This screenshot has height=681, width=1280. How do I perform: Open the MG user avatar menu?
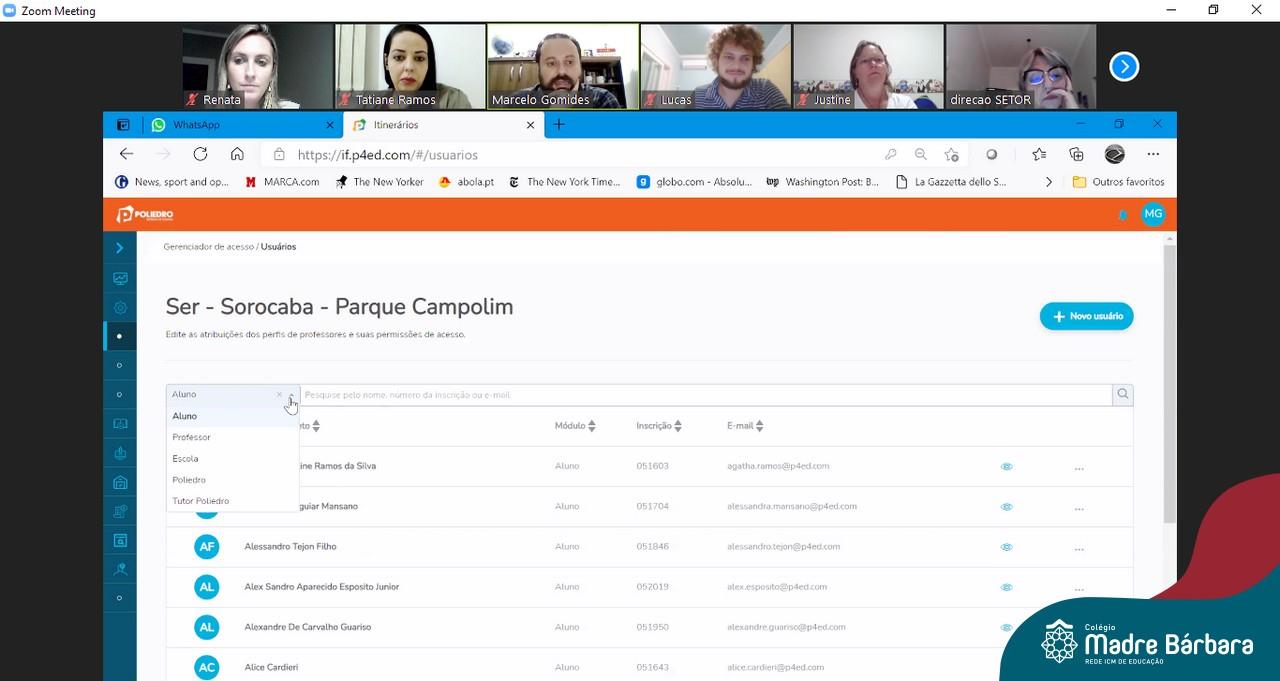pos(1153,214)
